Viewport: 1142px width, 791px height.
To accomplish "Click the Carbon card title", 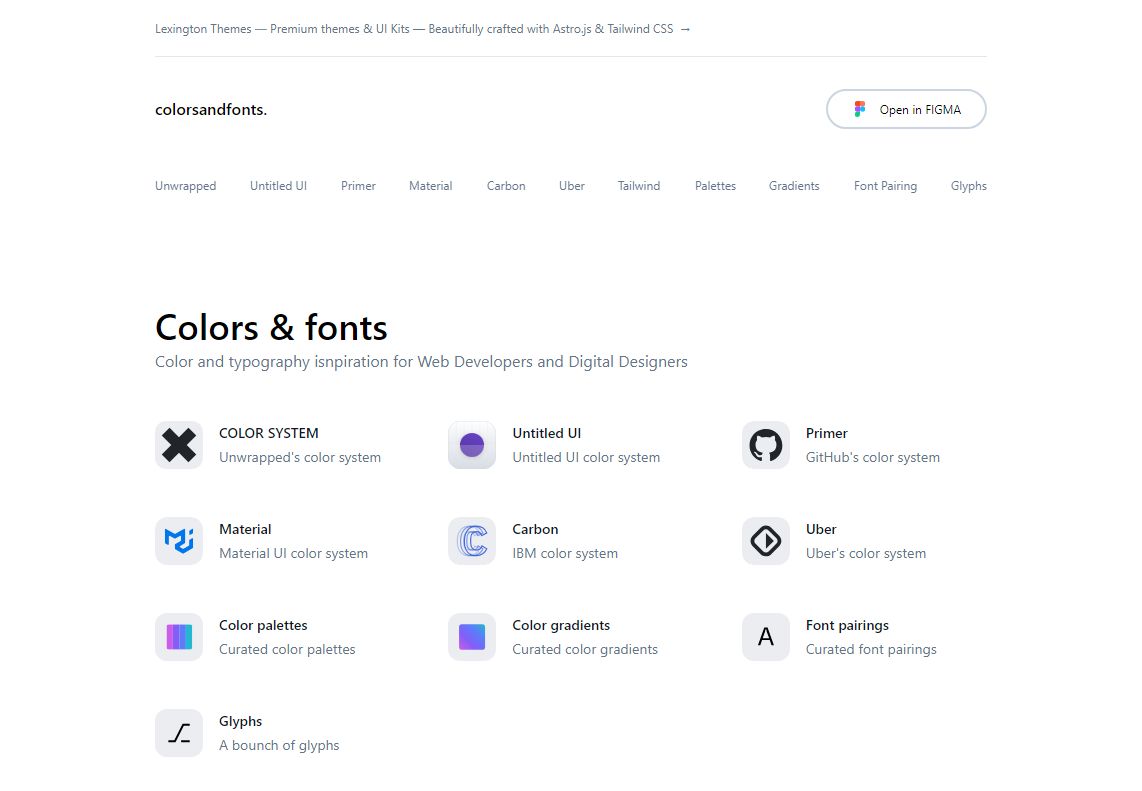I will (535, 530).
